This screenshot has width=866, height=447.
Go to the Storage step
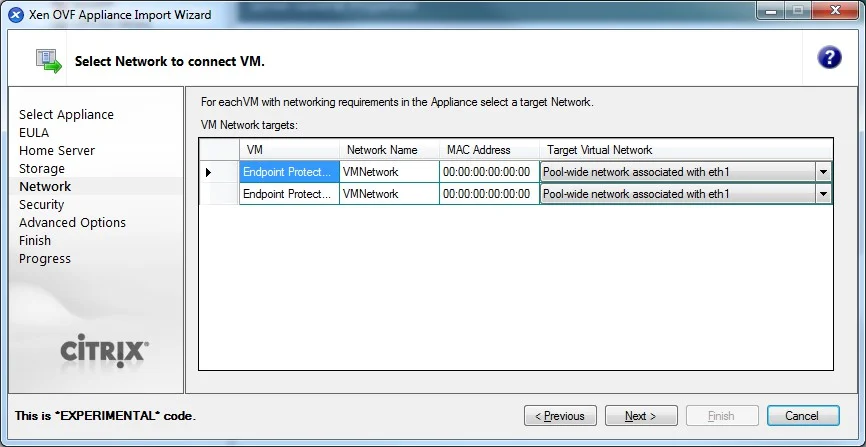click(41, 169)
